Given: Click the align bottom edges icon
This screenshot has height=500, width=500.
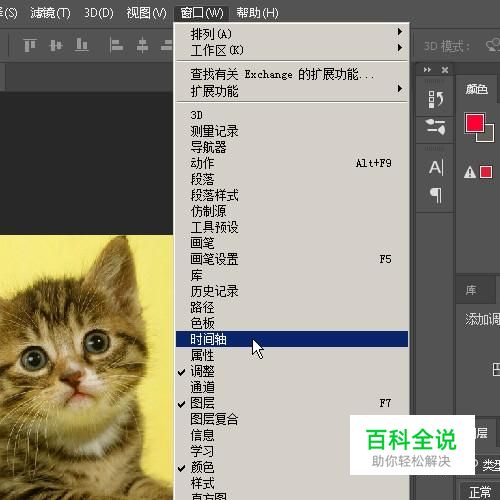Looking at the screenshot, I should pyautogui.click(x=81, y=45).
